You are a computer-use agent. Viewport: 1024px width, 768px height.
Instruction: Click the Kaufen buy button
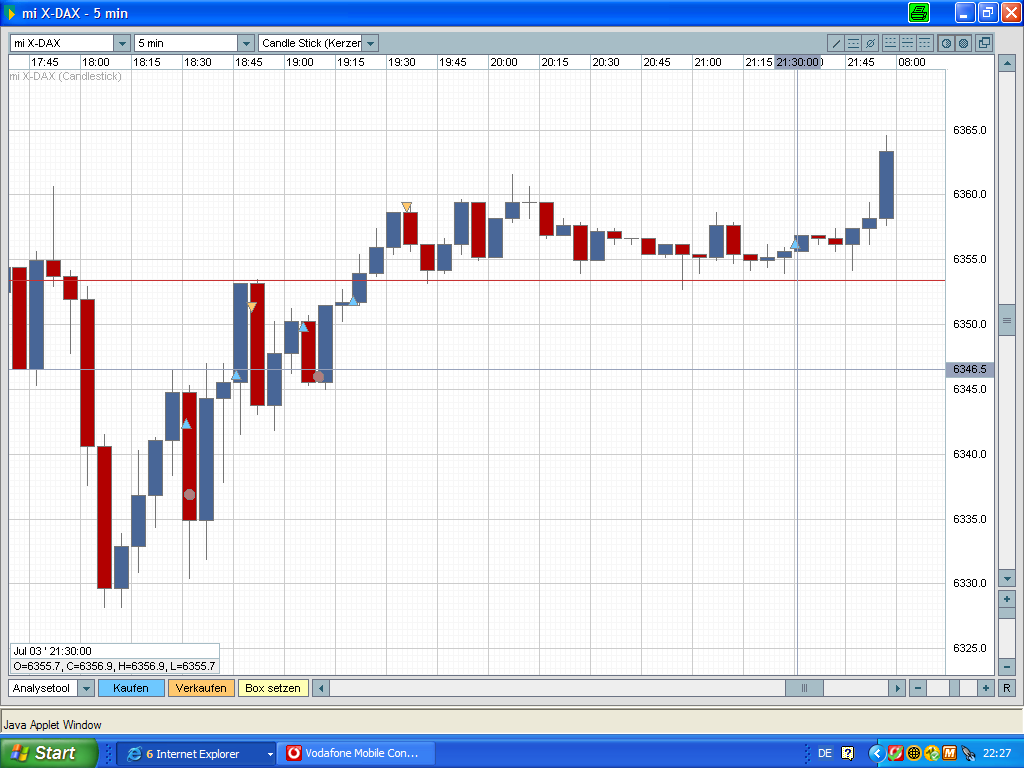point(131,688)
